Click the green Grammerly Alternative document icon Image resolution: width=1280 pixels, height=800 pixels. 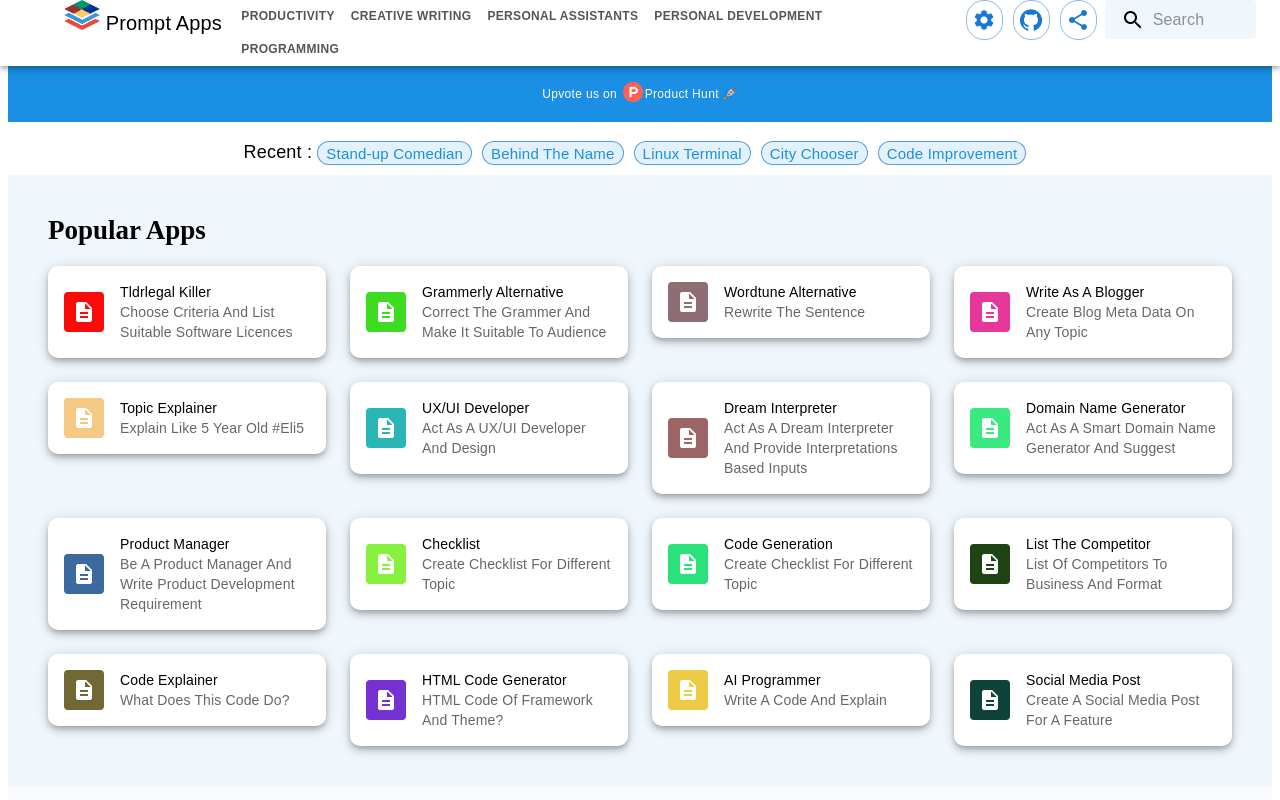point(386,312)
